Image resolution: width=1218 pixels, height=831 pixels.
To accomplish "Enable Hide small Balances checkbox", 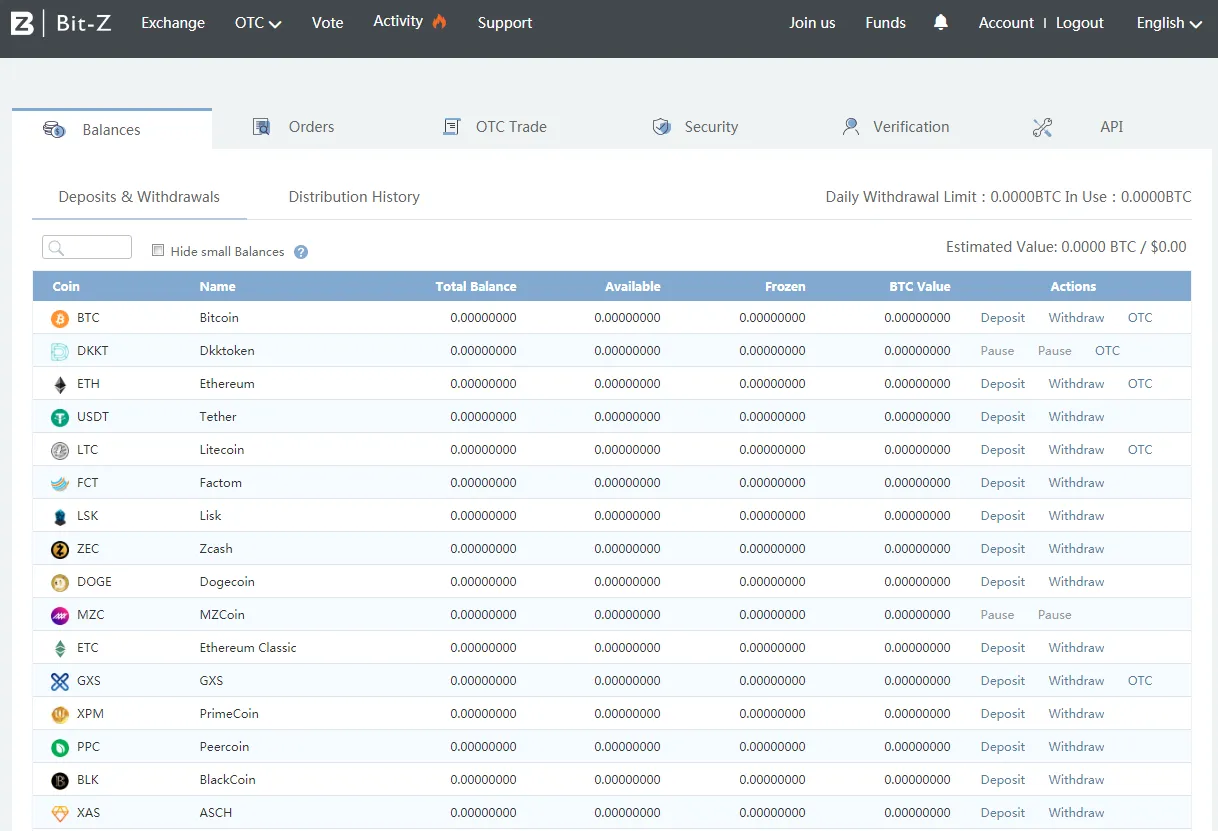I will pos(158,251).
